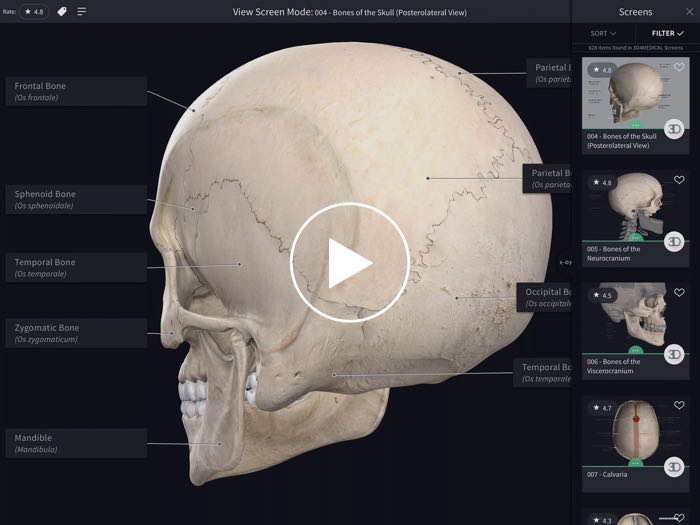Image resolution: width=700 pixels, height=525 pixels.
Task: Select the Zygomatic Bone label
Action: [76, 333]
